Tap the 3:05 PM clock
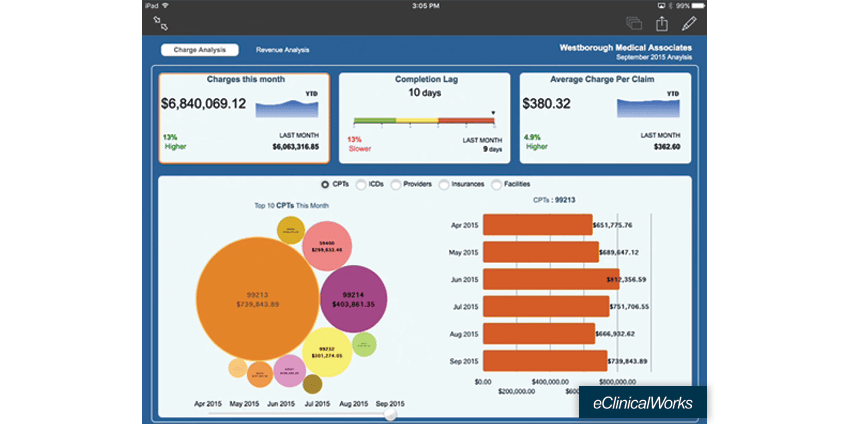Image resolution: width=848 pixels, height=424 pixels. click(x=426, y=5)
